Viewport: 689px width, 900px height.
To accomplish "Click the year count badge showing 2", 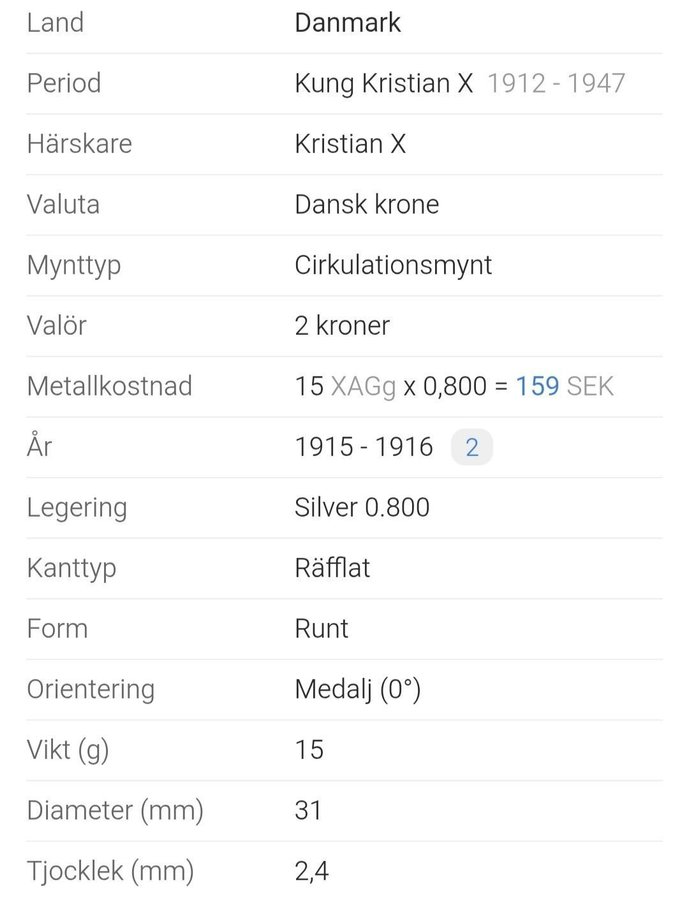I will pos(472,447).
